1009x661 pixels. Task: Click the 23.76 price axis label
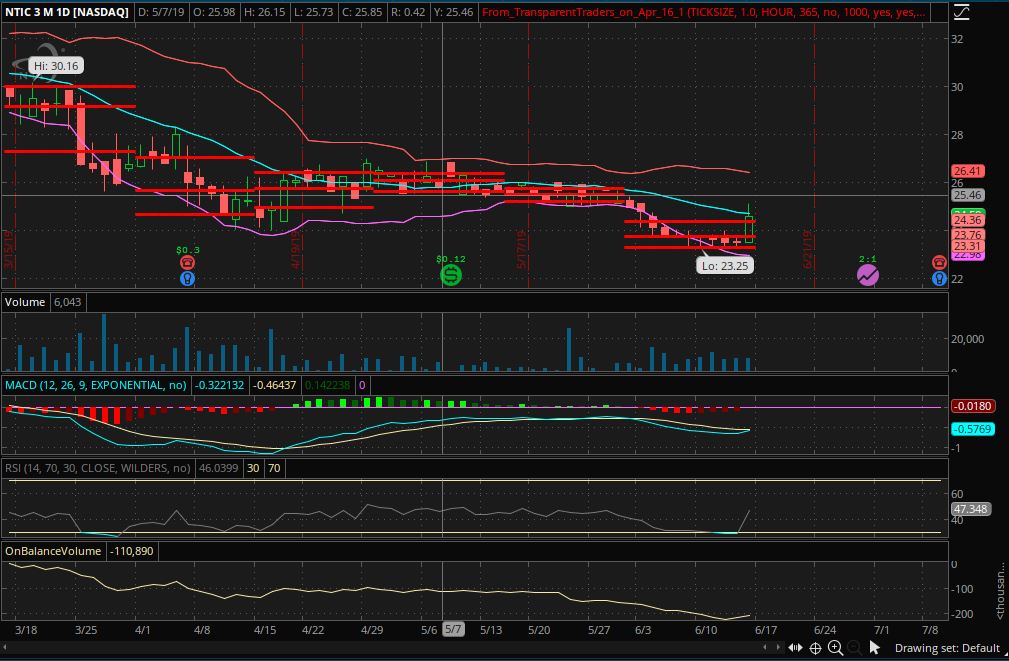[967, 235]
